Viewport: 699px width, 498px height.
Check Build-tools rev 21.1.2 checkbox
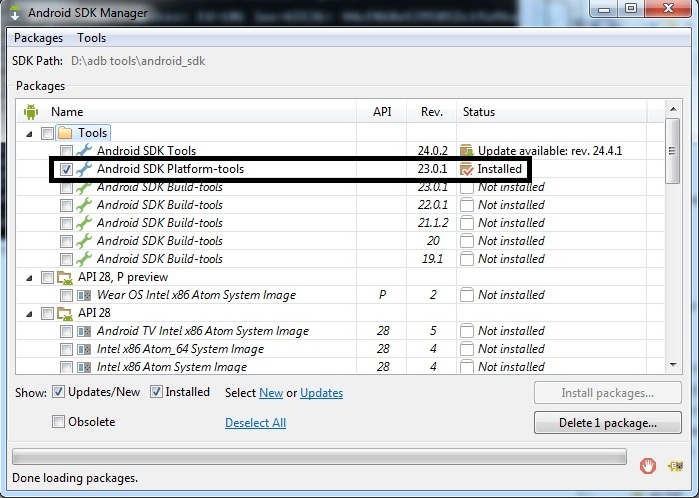(66, 223)
